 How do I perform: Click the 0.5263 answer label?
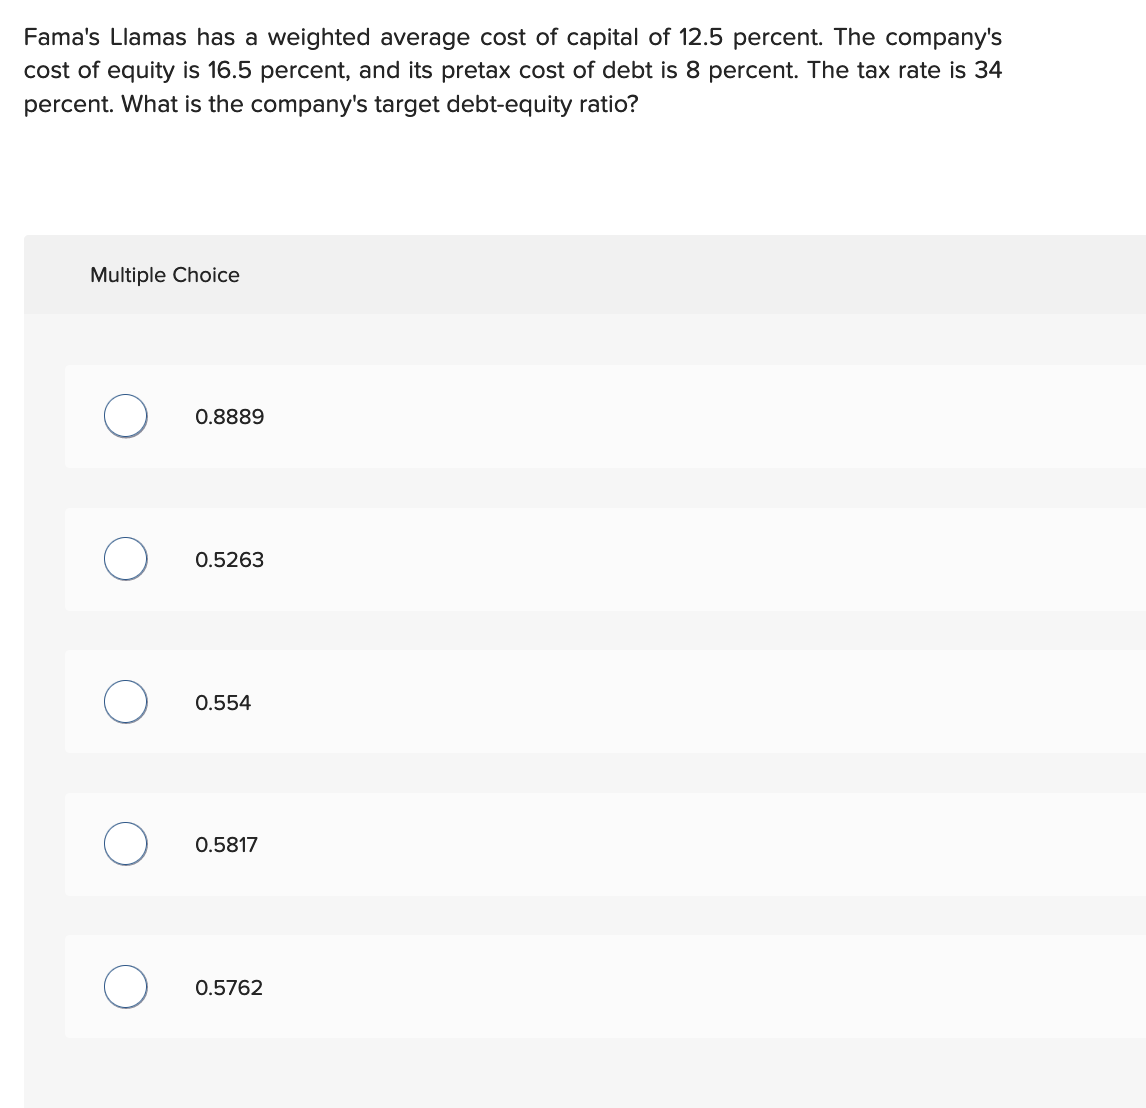pos(229,559)
